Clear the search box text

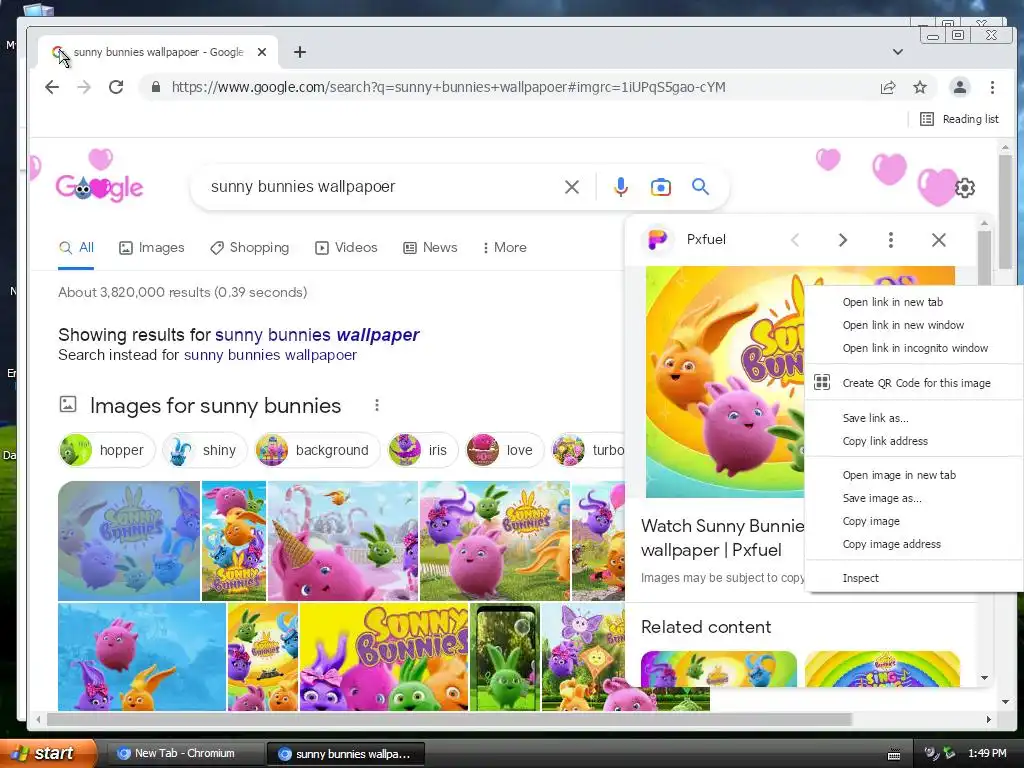(x=571, y=187)
